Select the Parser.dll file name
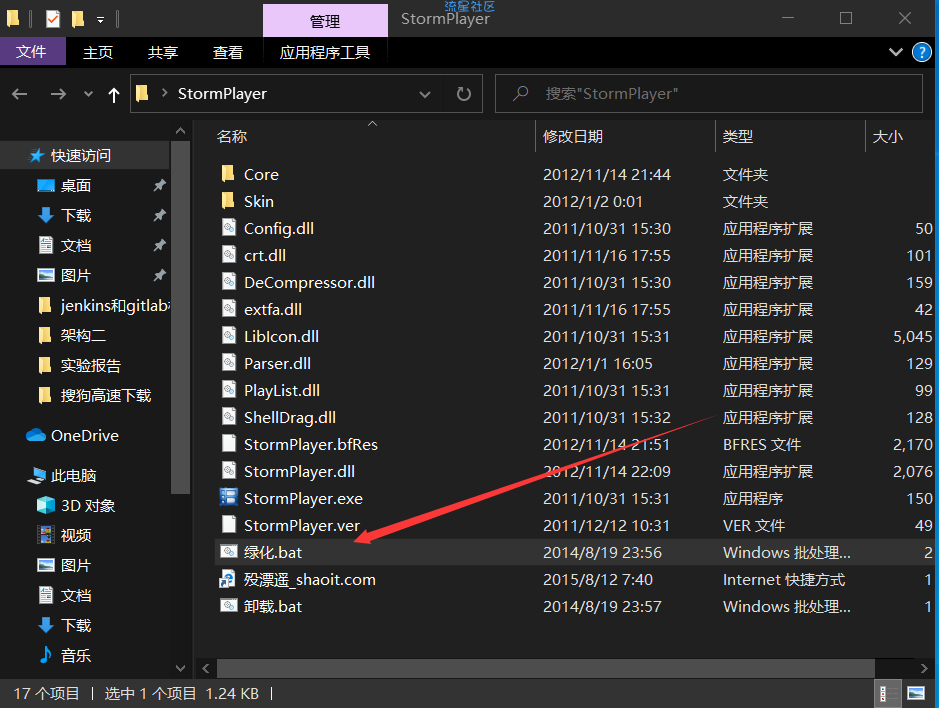Image resolution: width=939 pixels, height=708 pixels. 277,363
